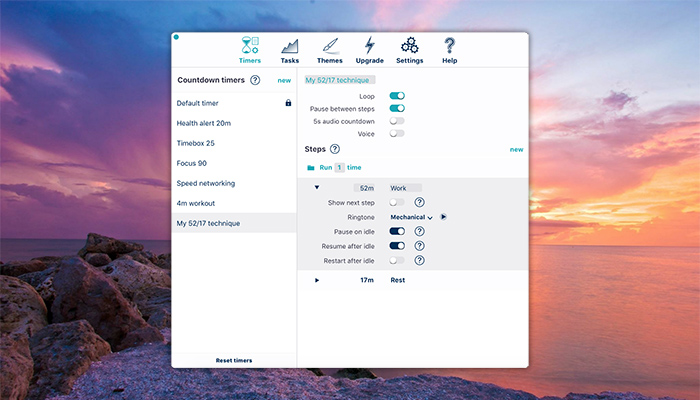This screenshot has height=400, width=700.
Task: Edit the 52m duration field
Action: [365, 188]
